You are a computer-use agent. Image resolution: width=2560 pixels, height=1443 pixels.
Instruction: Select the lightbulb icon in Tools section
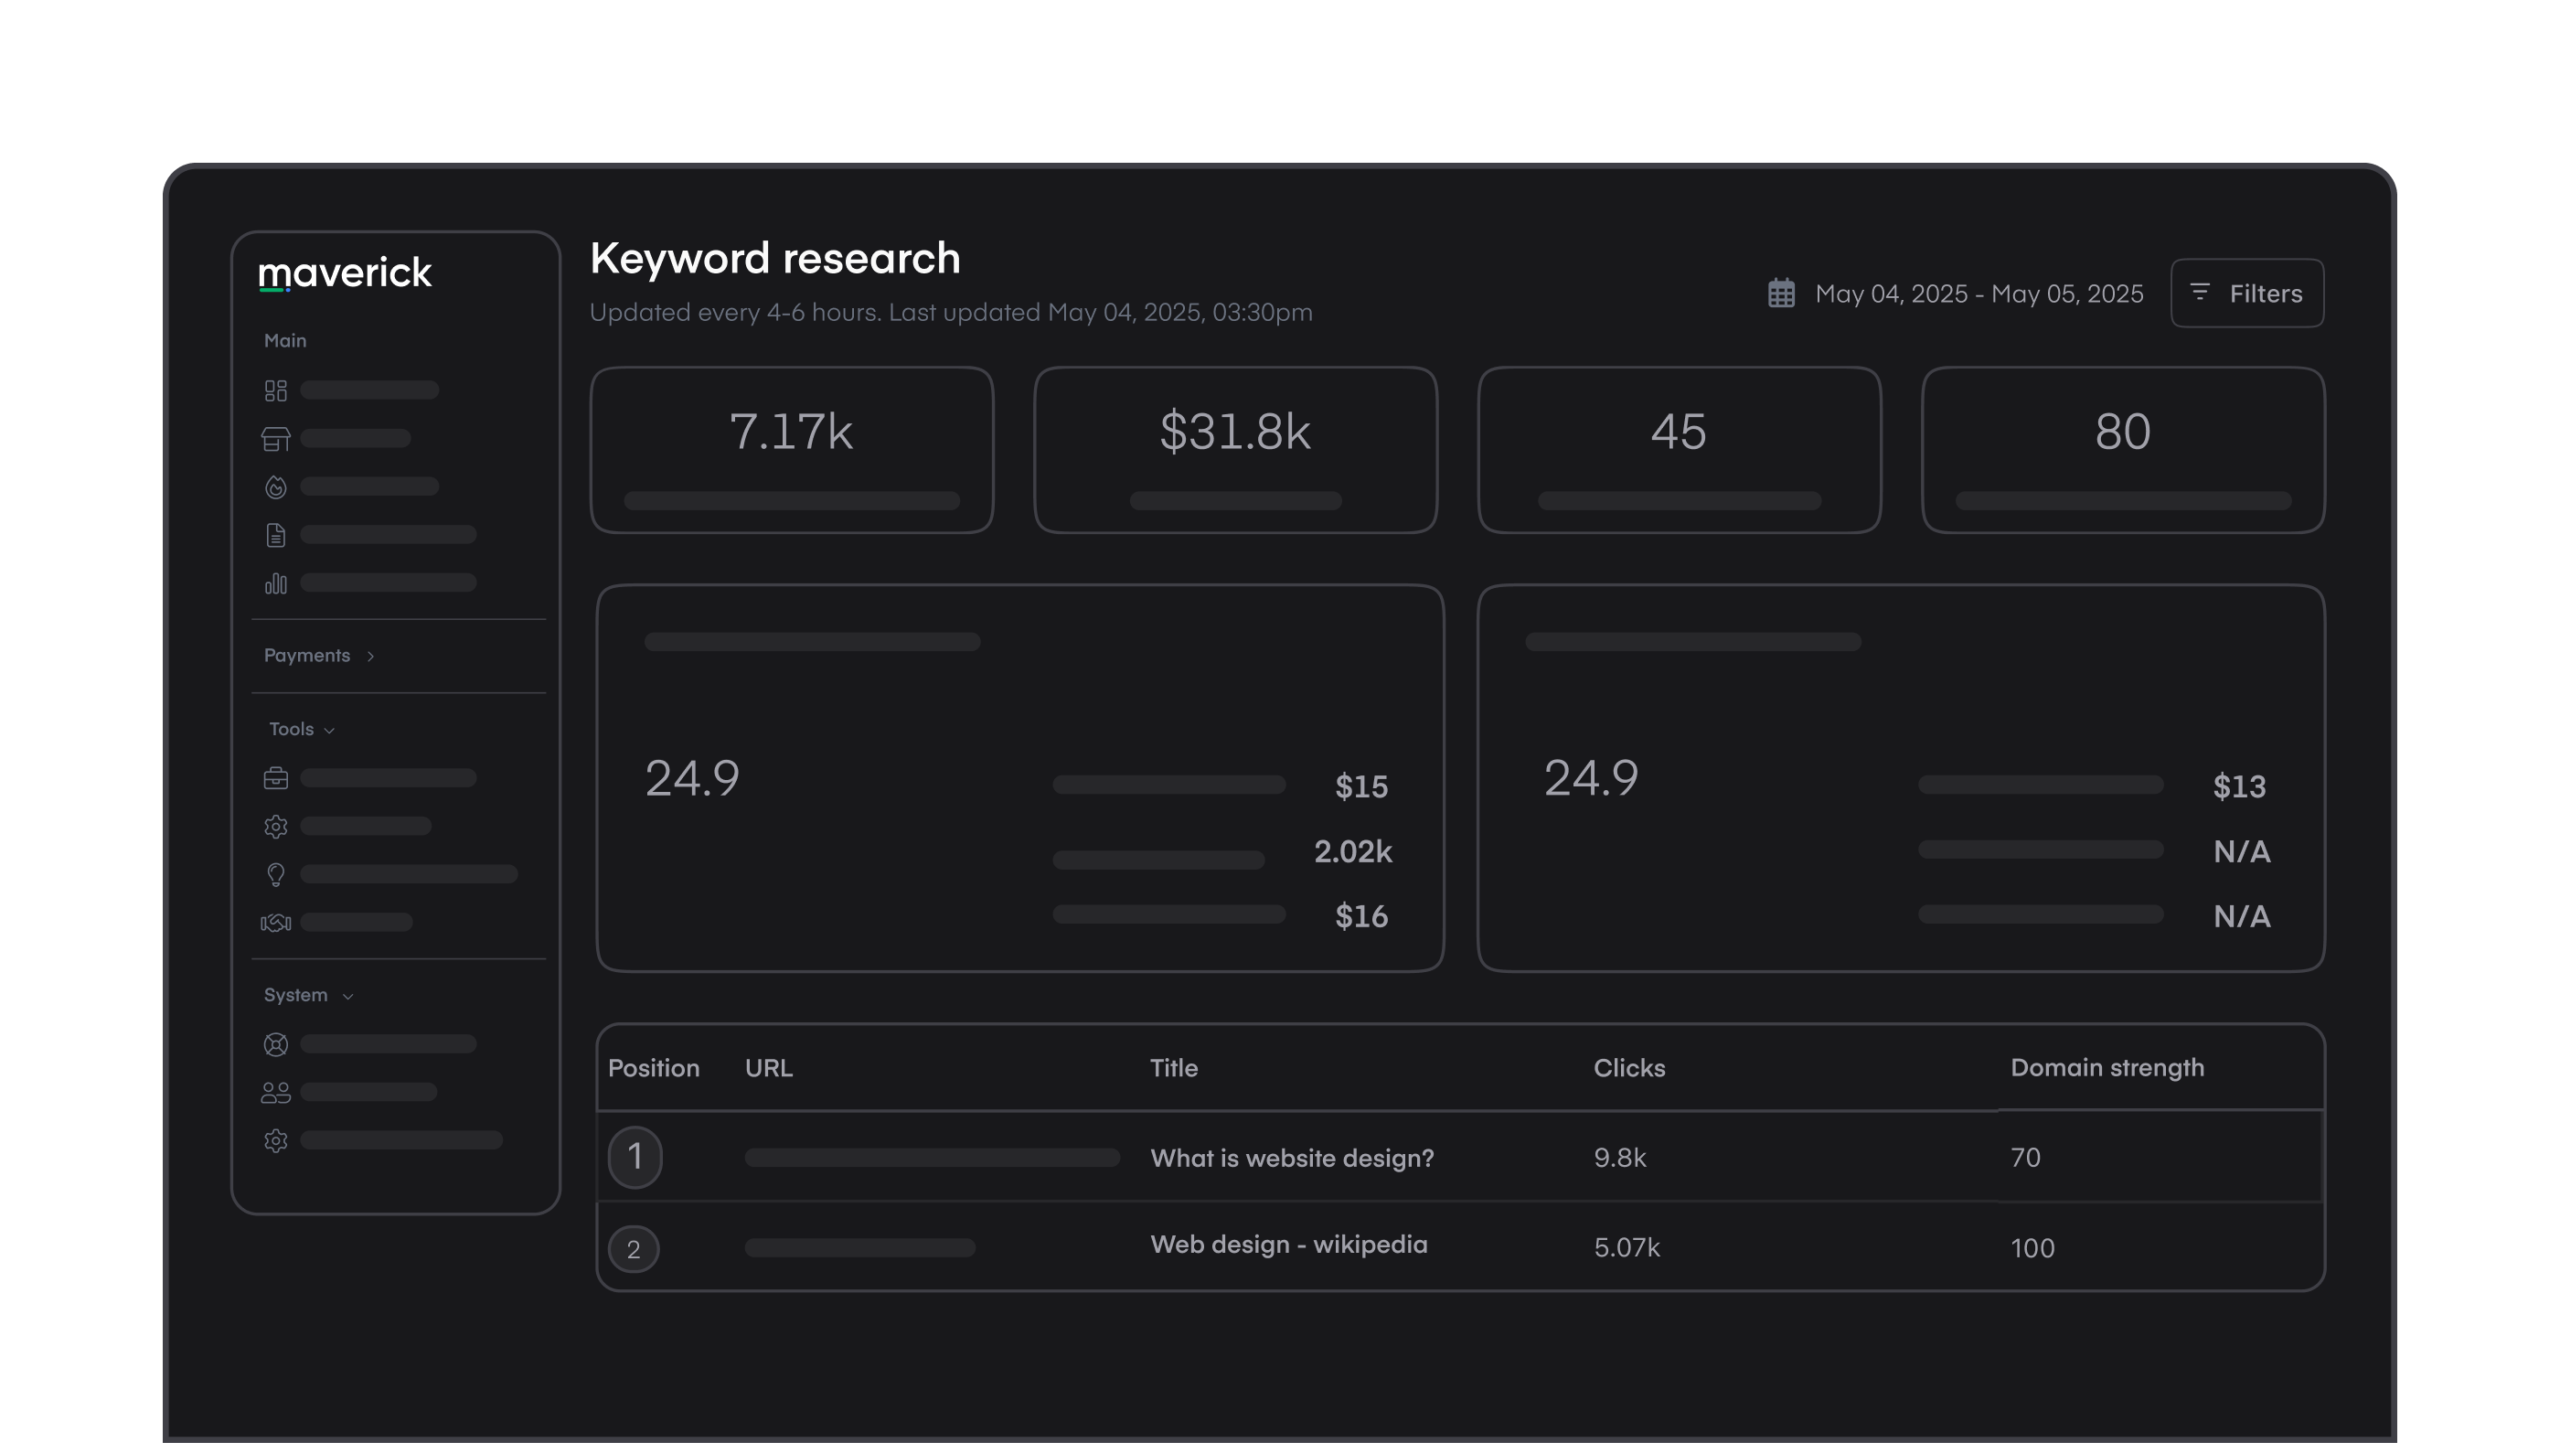tap(277, 874)
